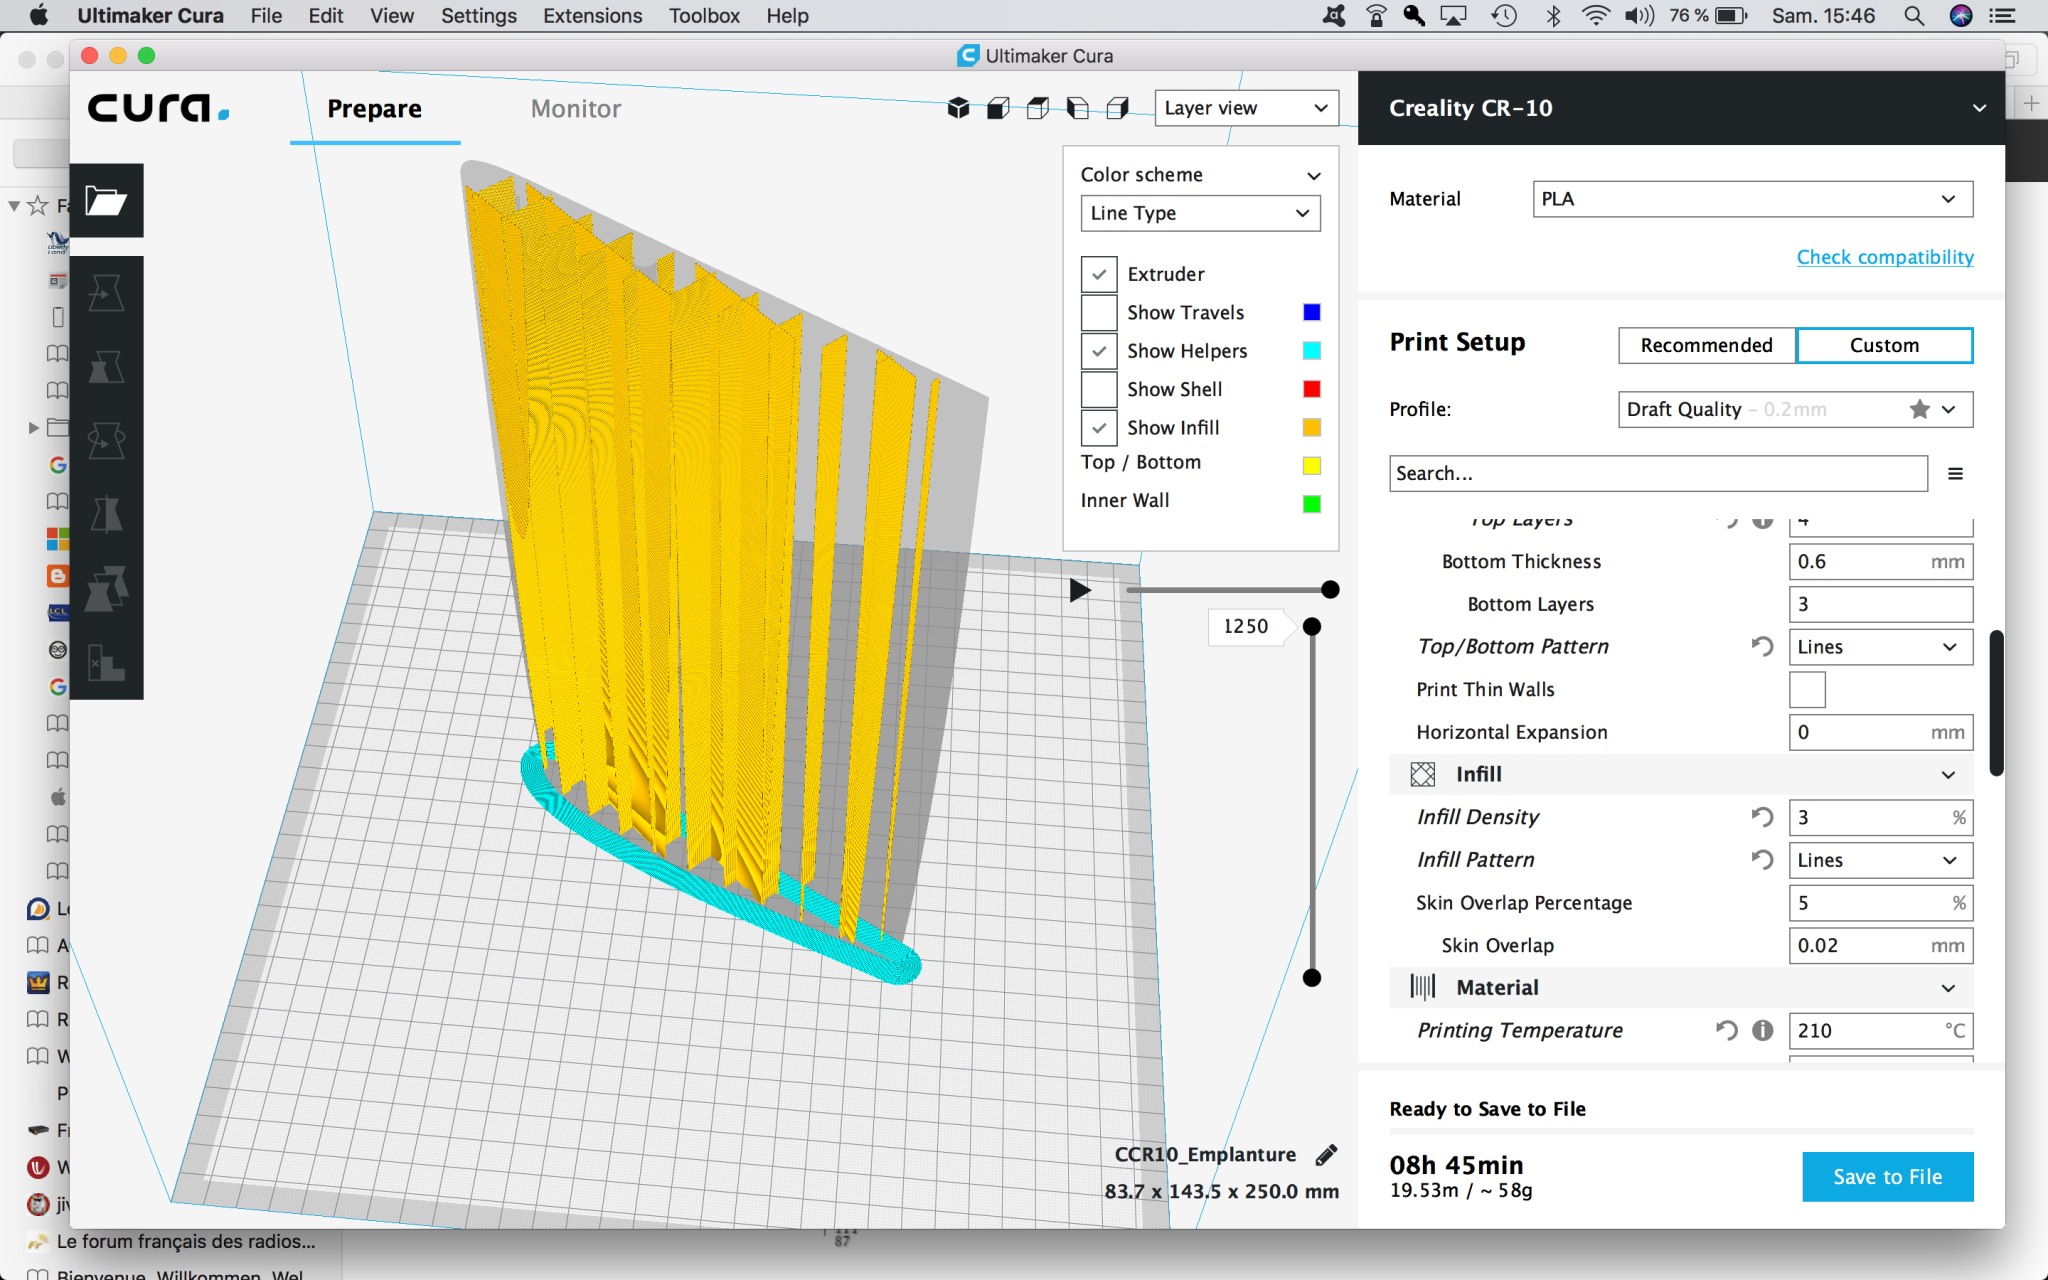Click the path simulation slider handle

pos(1330,590)
